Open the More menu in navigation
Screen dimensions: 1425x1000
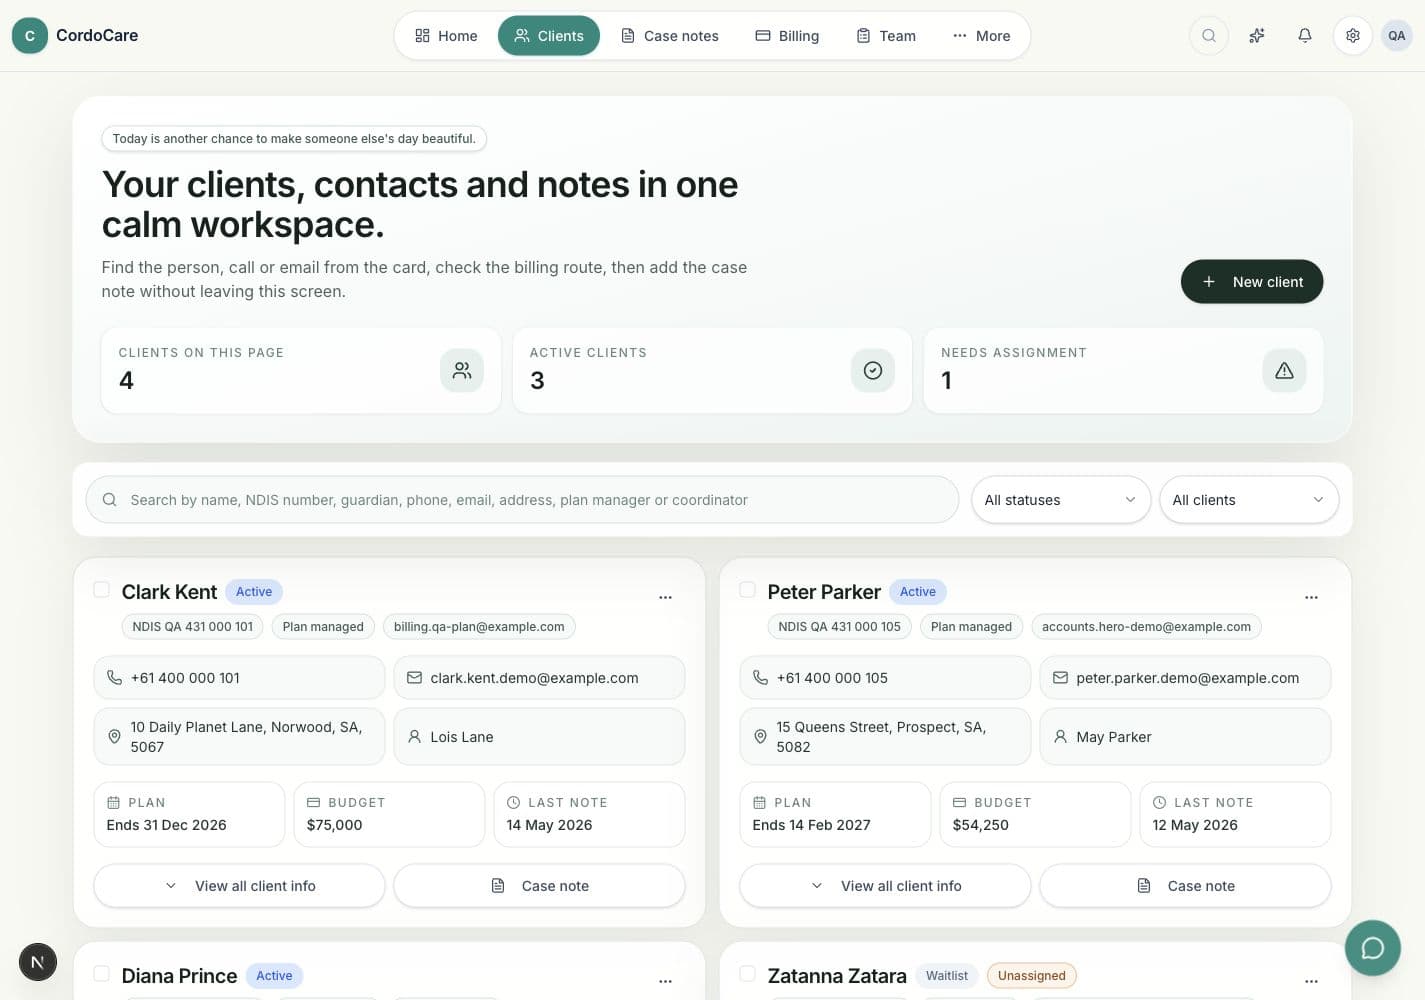(x=981, y=36)
